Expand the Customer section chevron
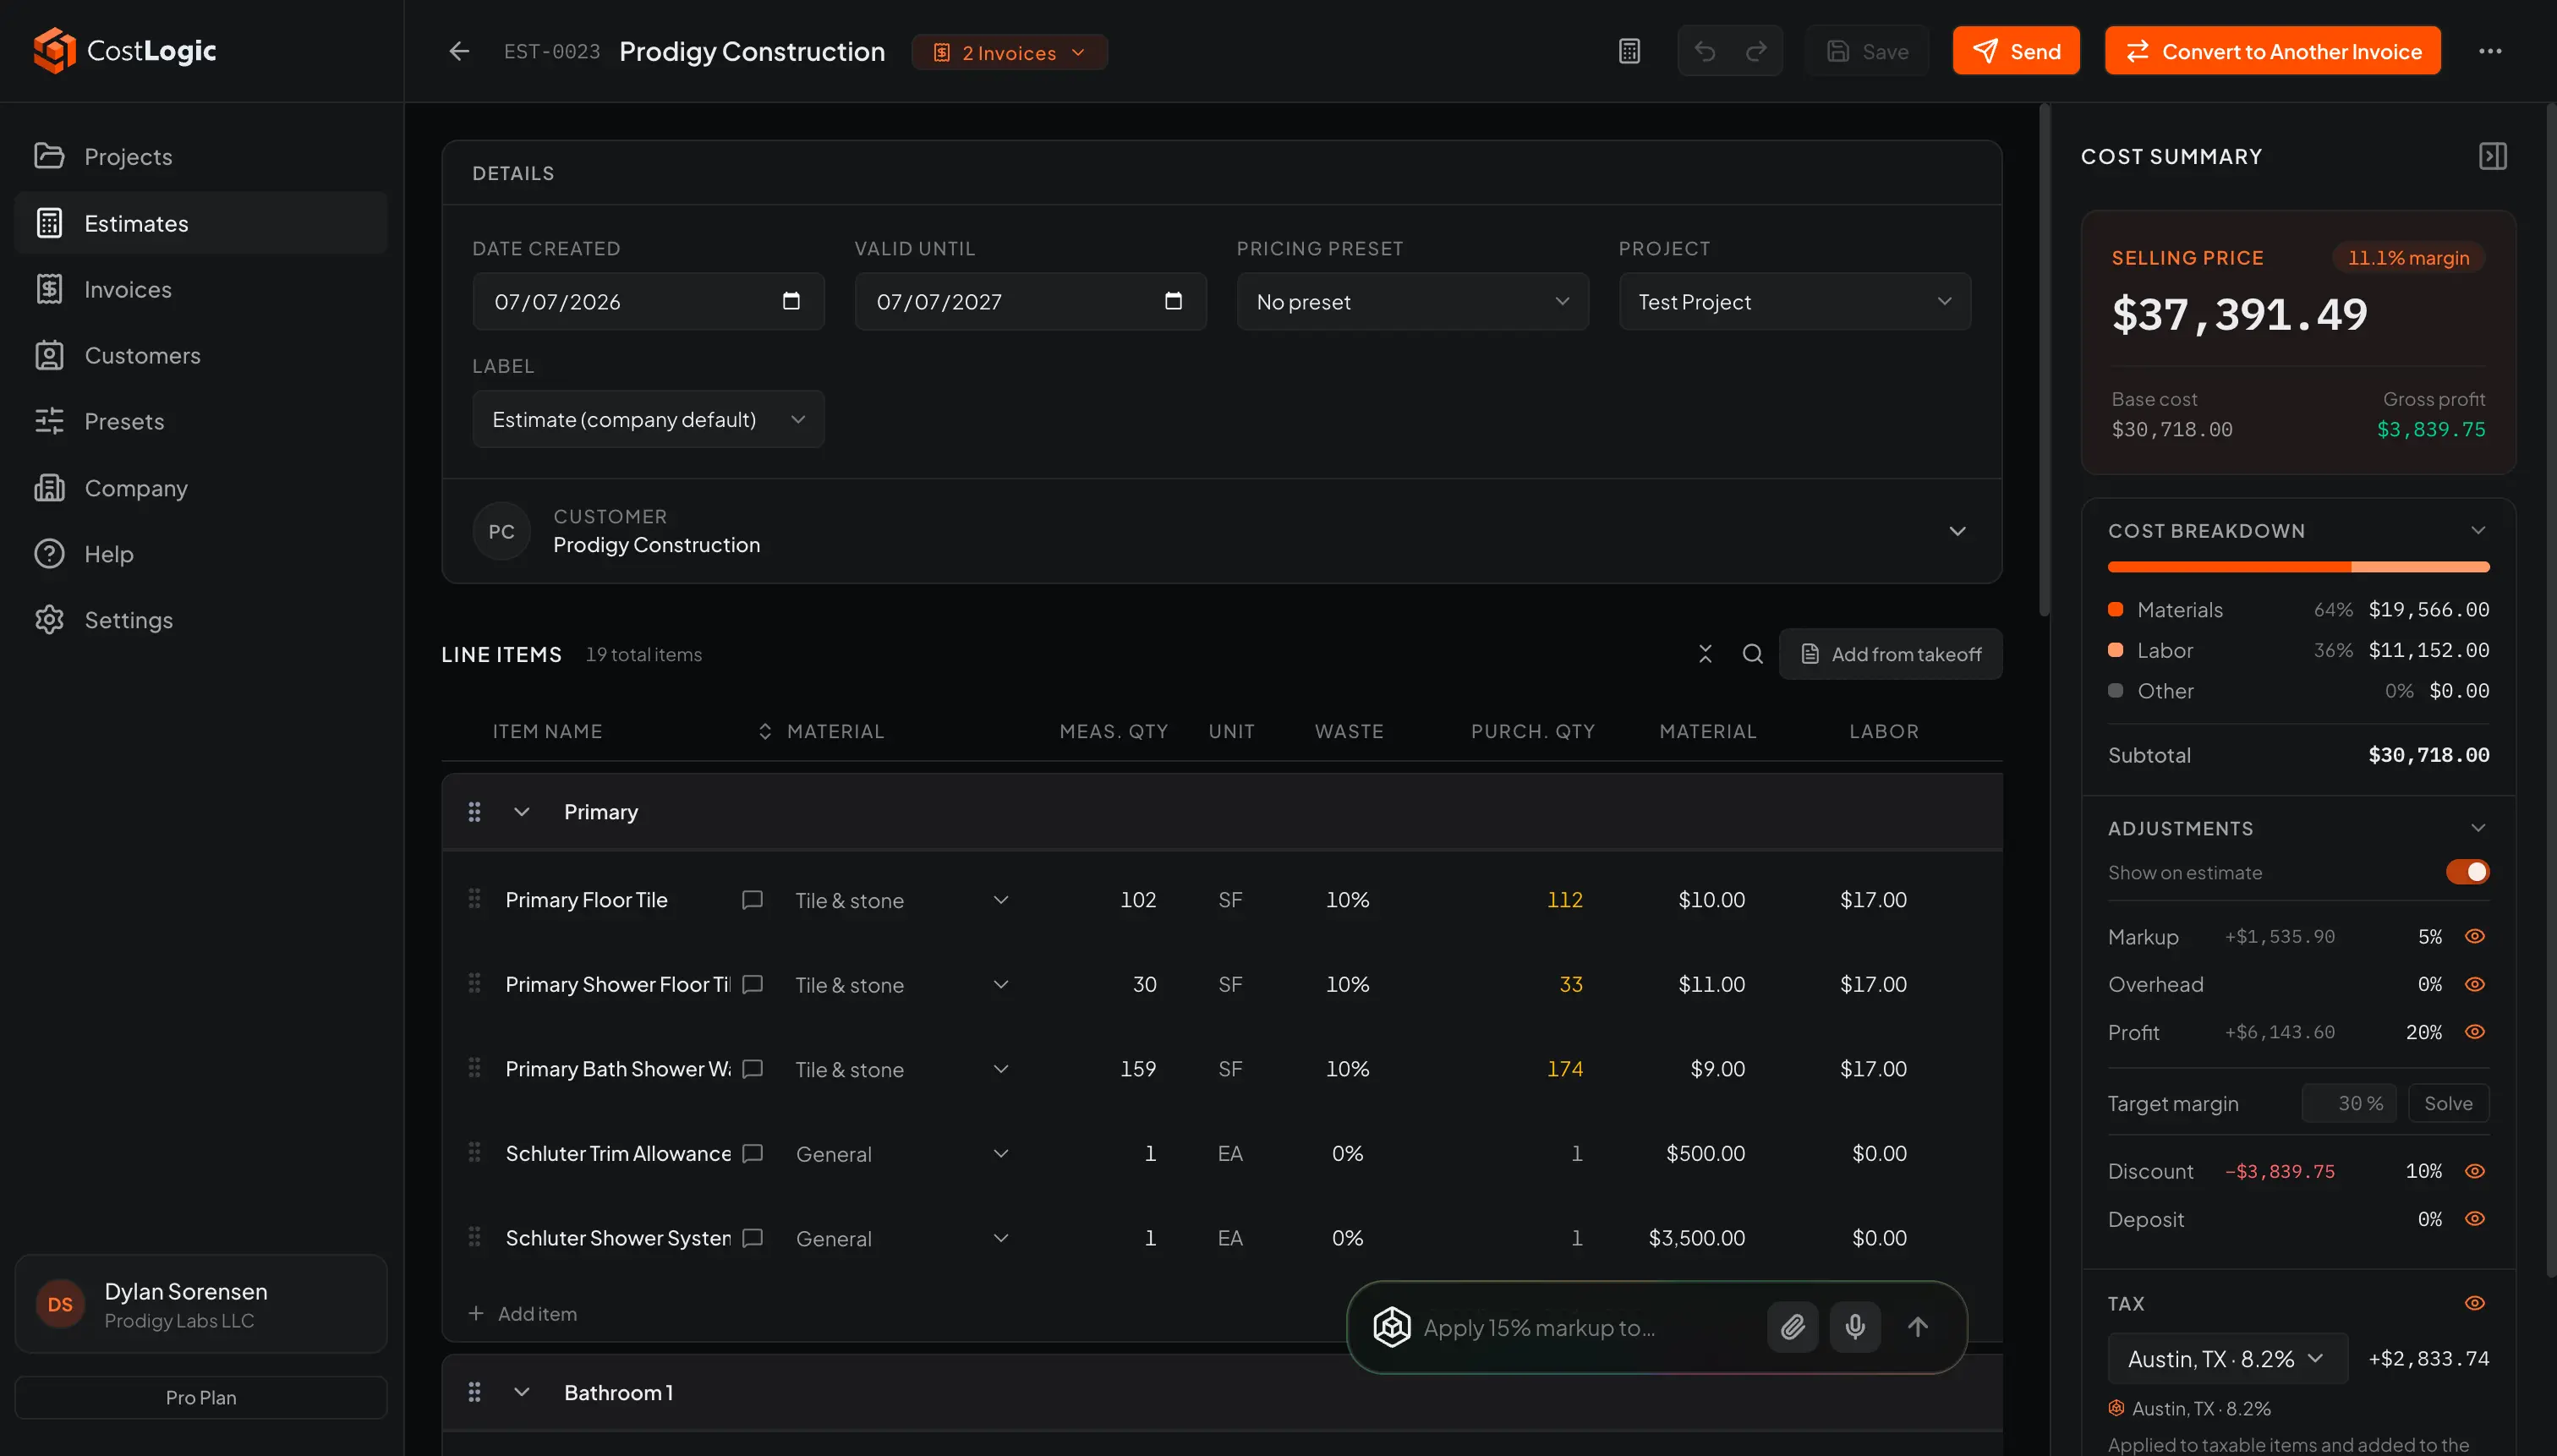The image size is (2557, 1456). tap(1957, 531)
